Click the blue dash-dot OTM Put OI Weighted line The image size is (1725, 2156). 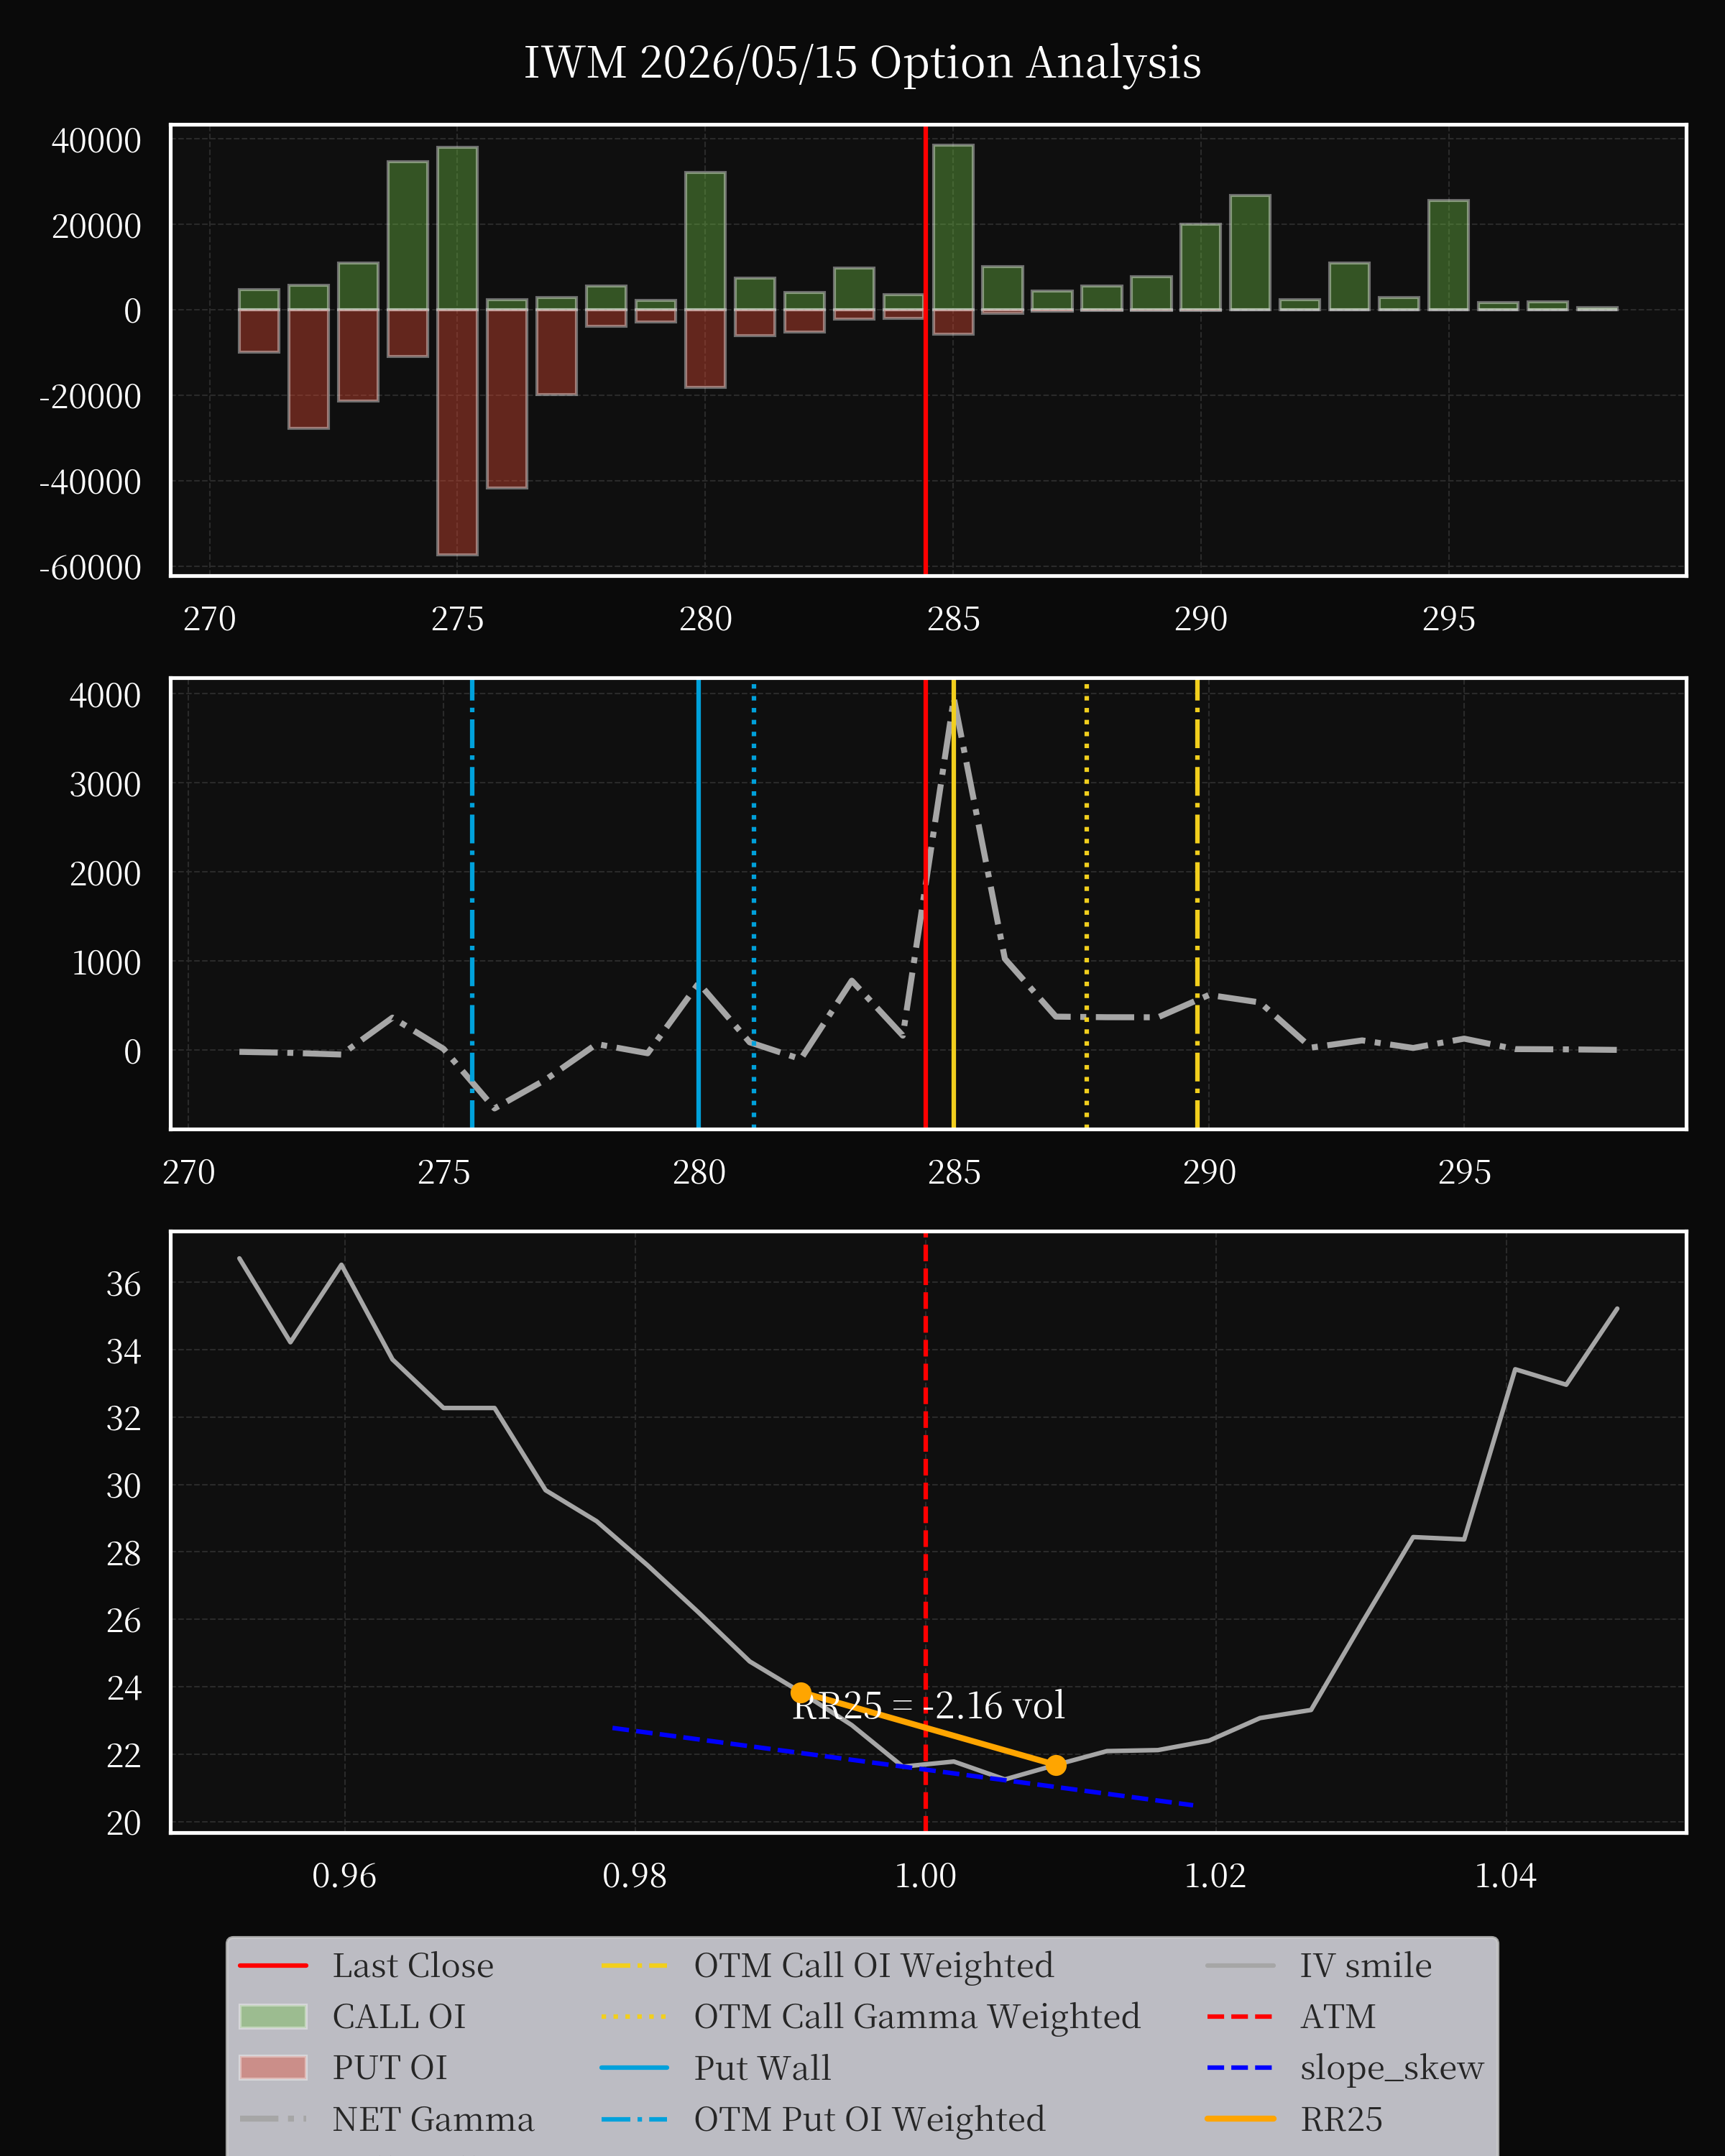(472, 903)
